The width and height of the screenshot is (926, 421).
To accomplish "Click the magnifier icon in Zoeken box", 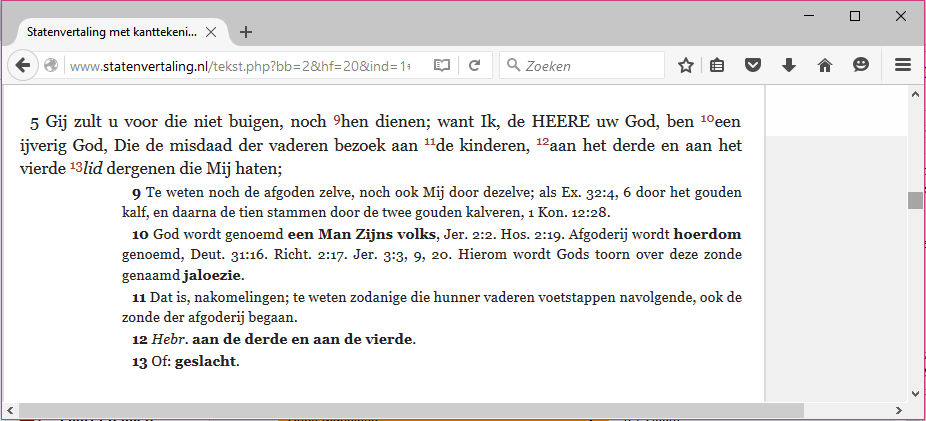I will tap(513, 65).
